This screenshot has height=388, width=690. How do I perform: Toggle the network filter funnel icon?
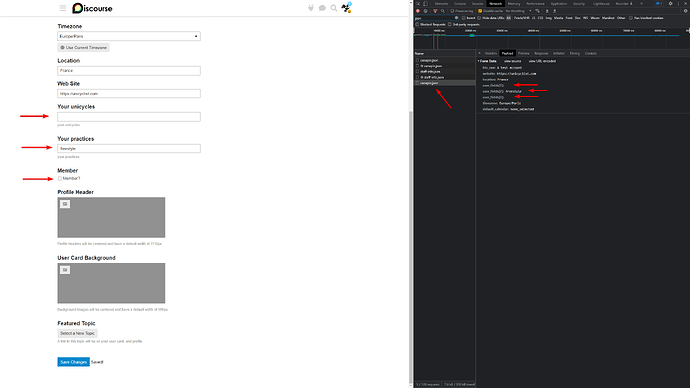click(435, 11)
